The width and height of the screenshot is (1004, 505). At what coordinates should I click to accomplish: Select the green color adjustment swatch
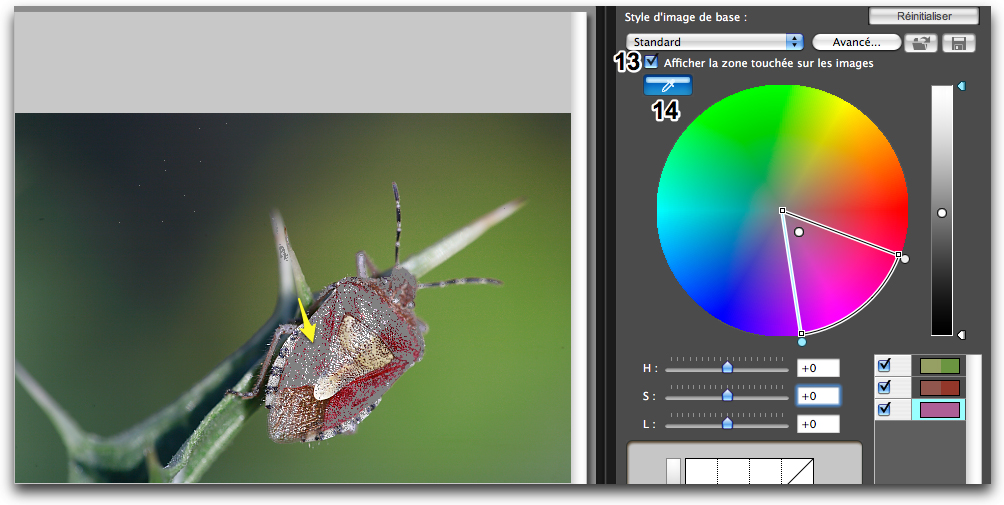pyautogui.click(x=939, y=365)
